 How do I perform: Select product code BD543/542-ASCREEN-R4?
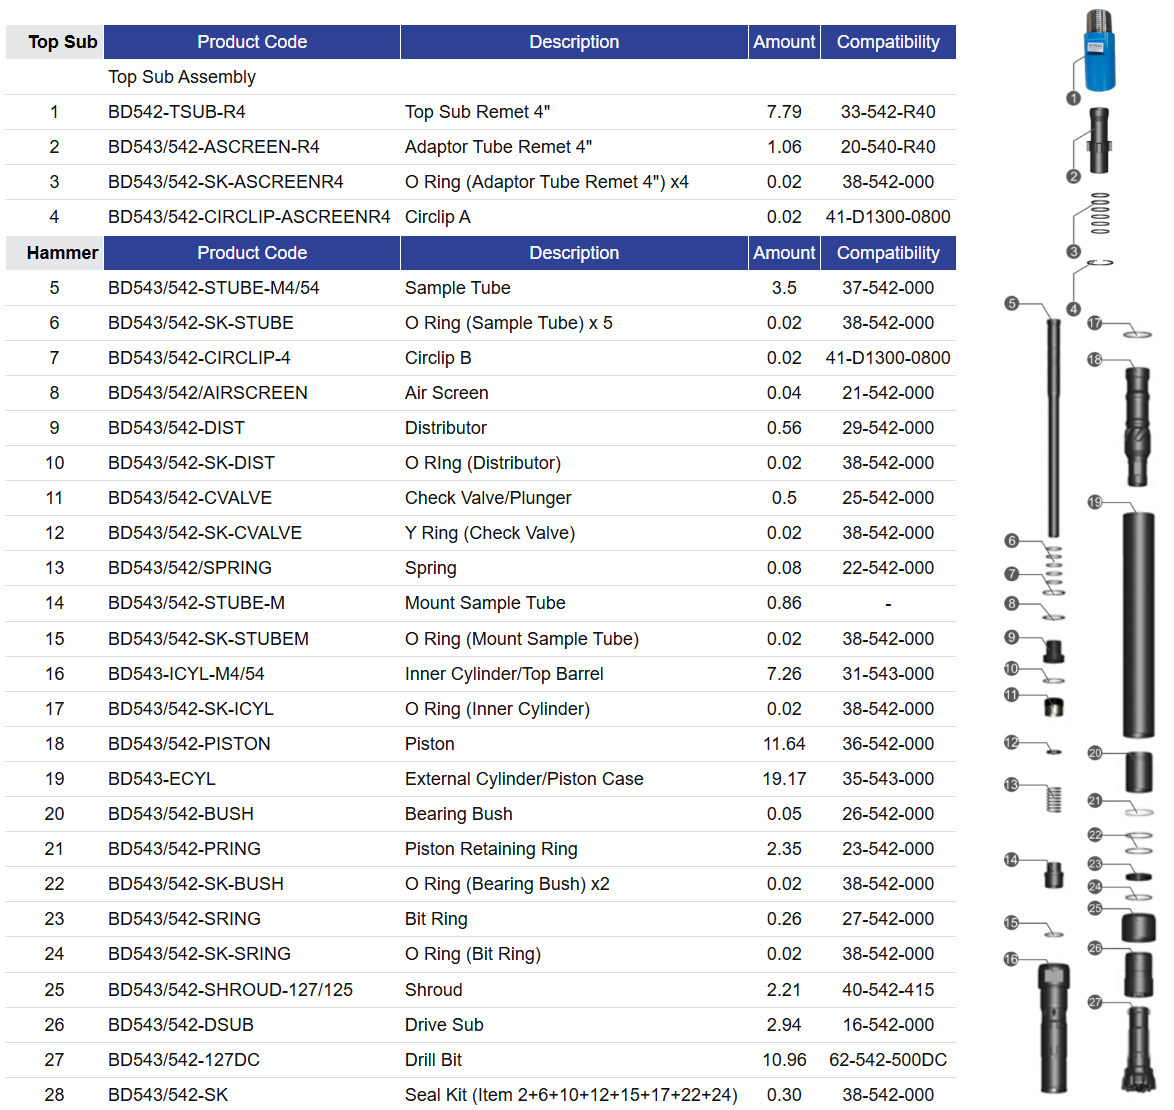click(x=213, y=147)
